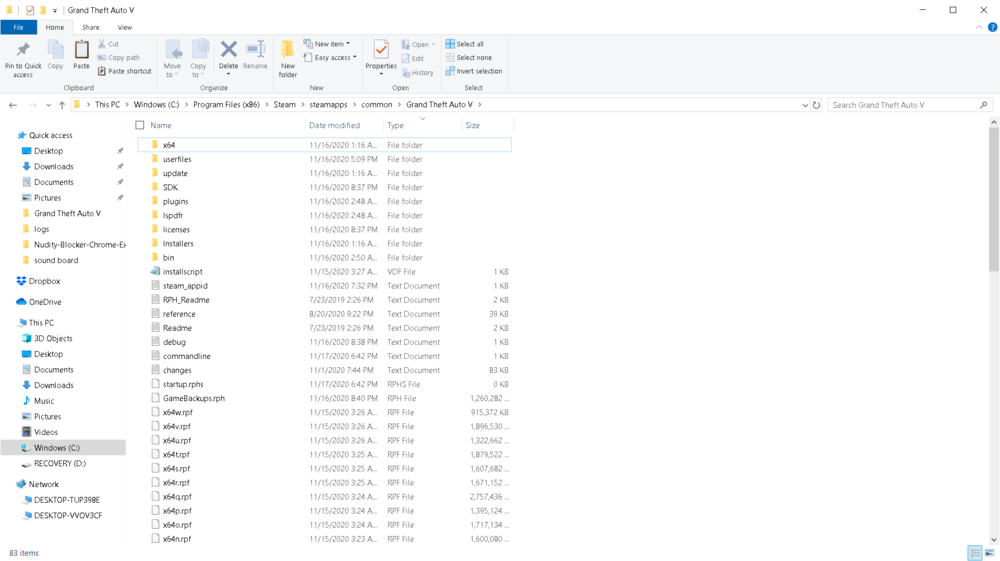Click the History command
Image resolution: width=1000 pixels, height=561 pixels.
tap(418, 73)
